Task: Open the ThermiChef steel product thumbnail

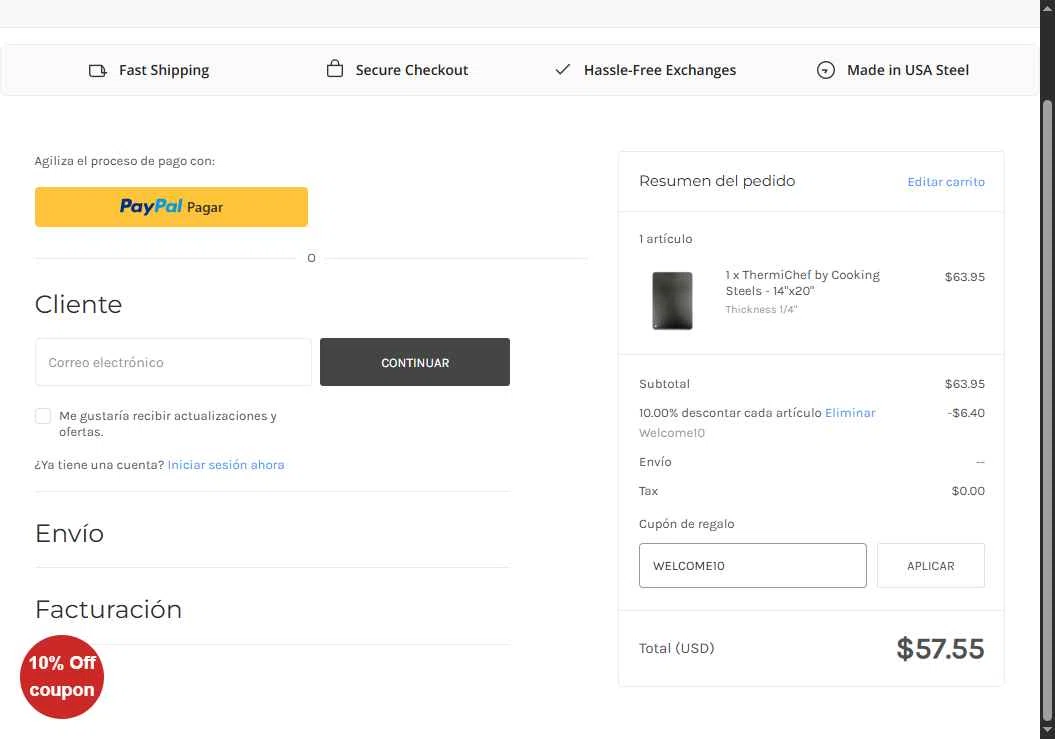Action: click(x=672, y=300)
